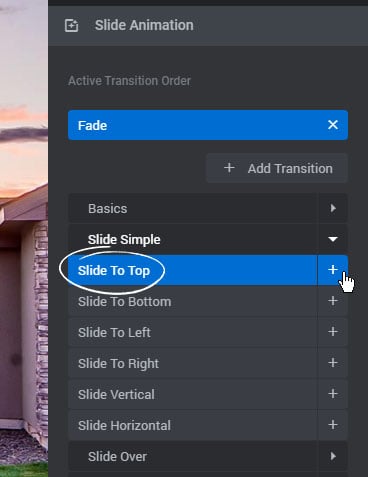
Task: Select the active Fade transition entry
Action: [x=197, y=125]
